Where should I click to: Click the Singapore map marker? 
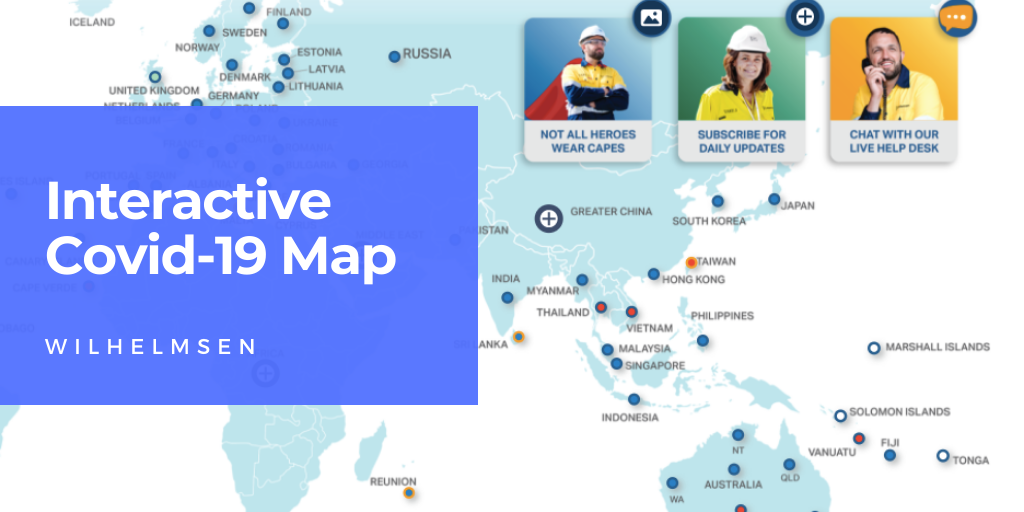point(617,364)
